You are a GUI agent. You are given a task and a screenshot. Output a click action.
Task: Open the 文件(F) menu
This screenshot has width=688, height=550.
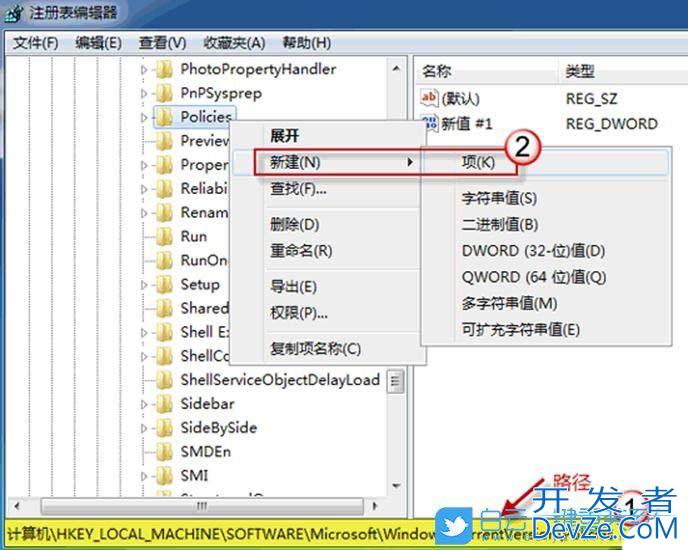(x=35, y=43)
